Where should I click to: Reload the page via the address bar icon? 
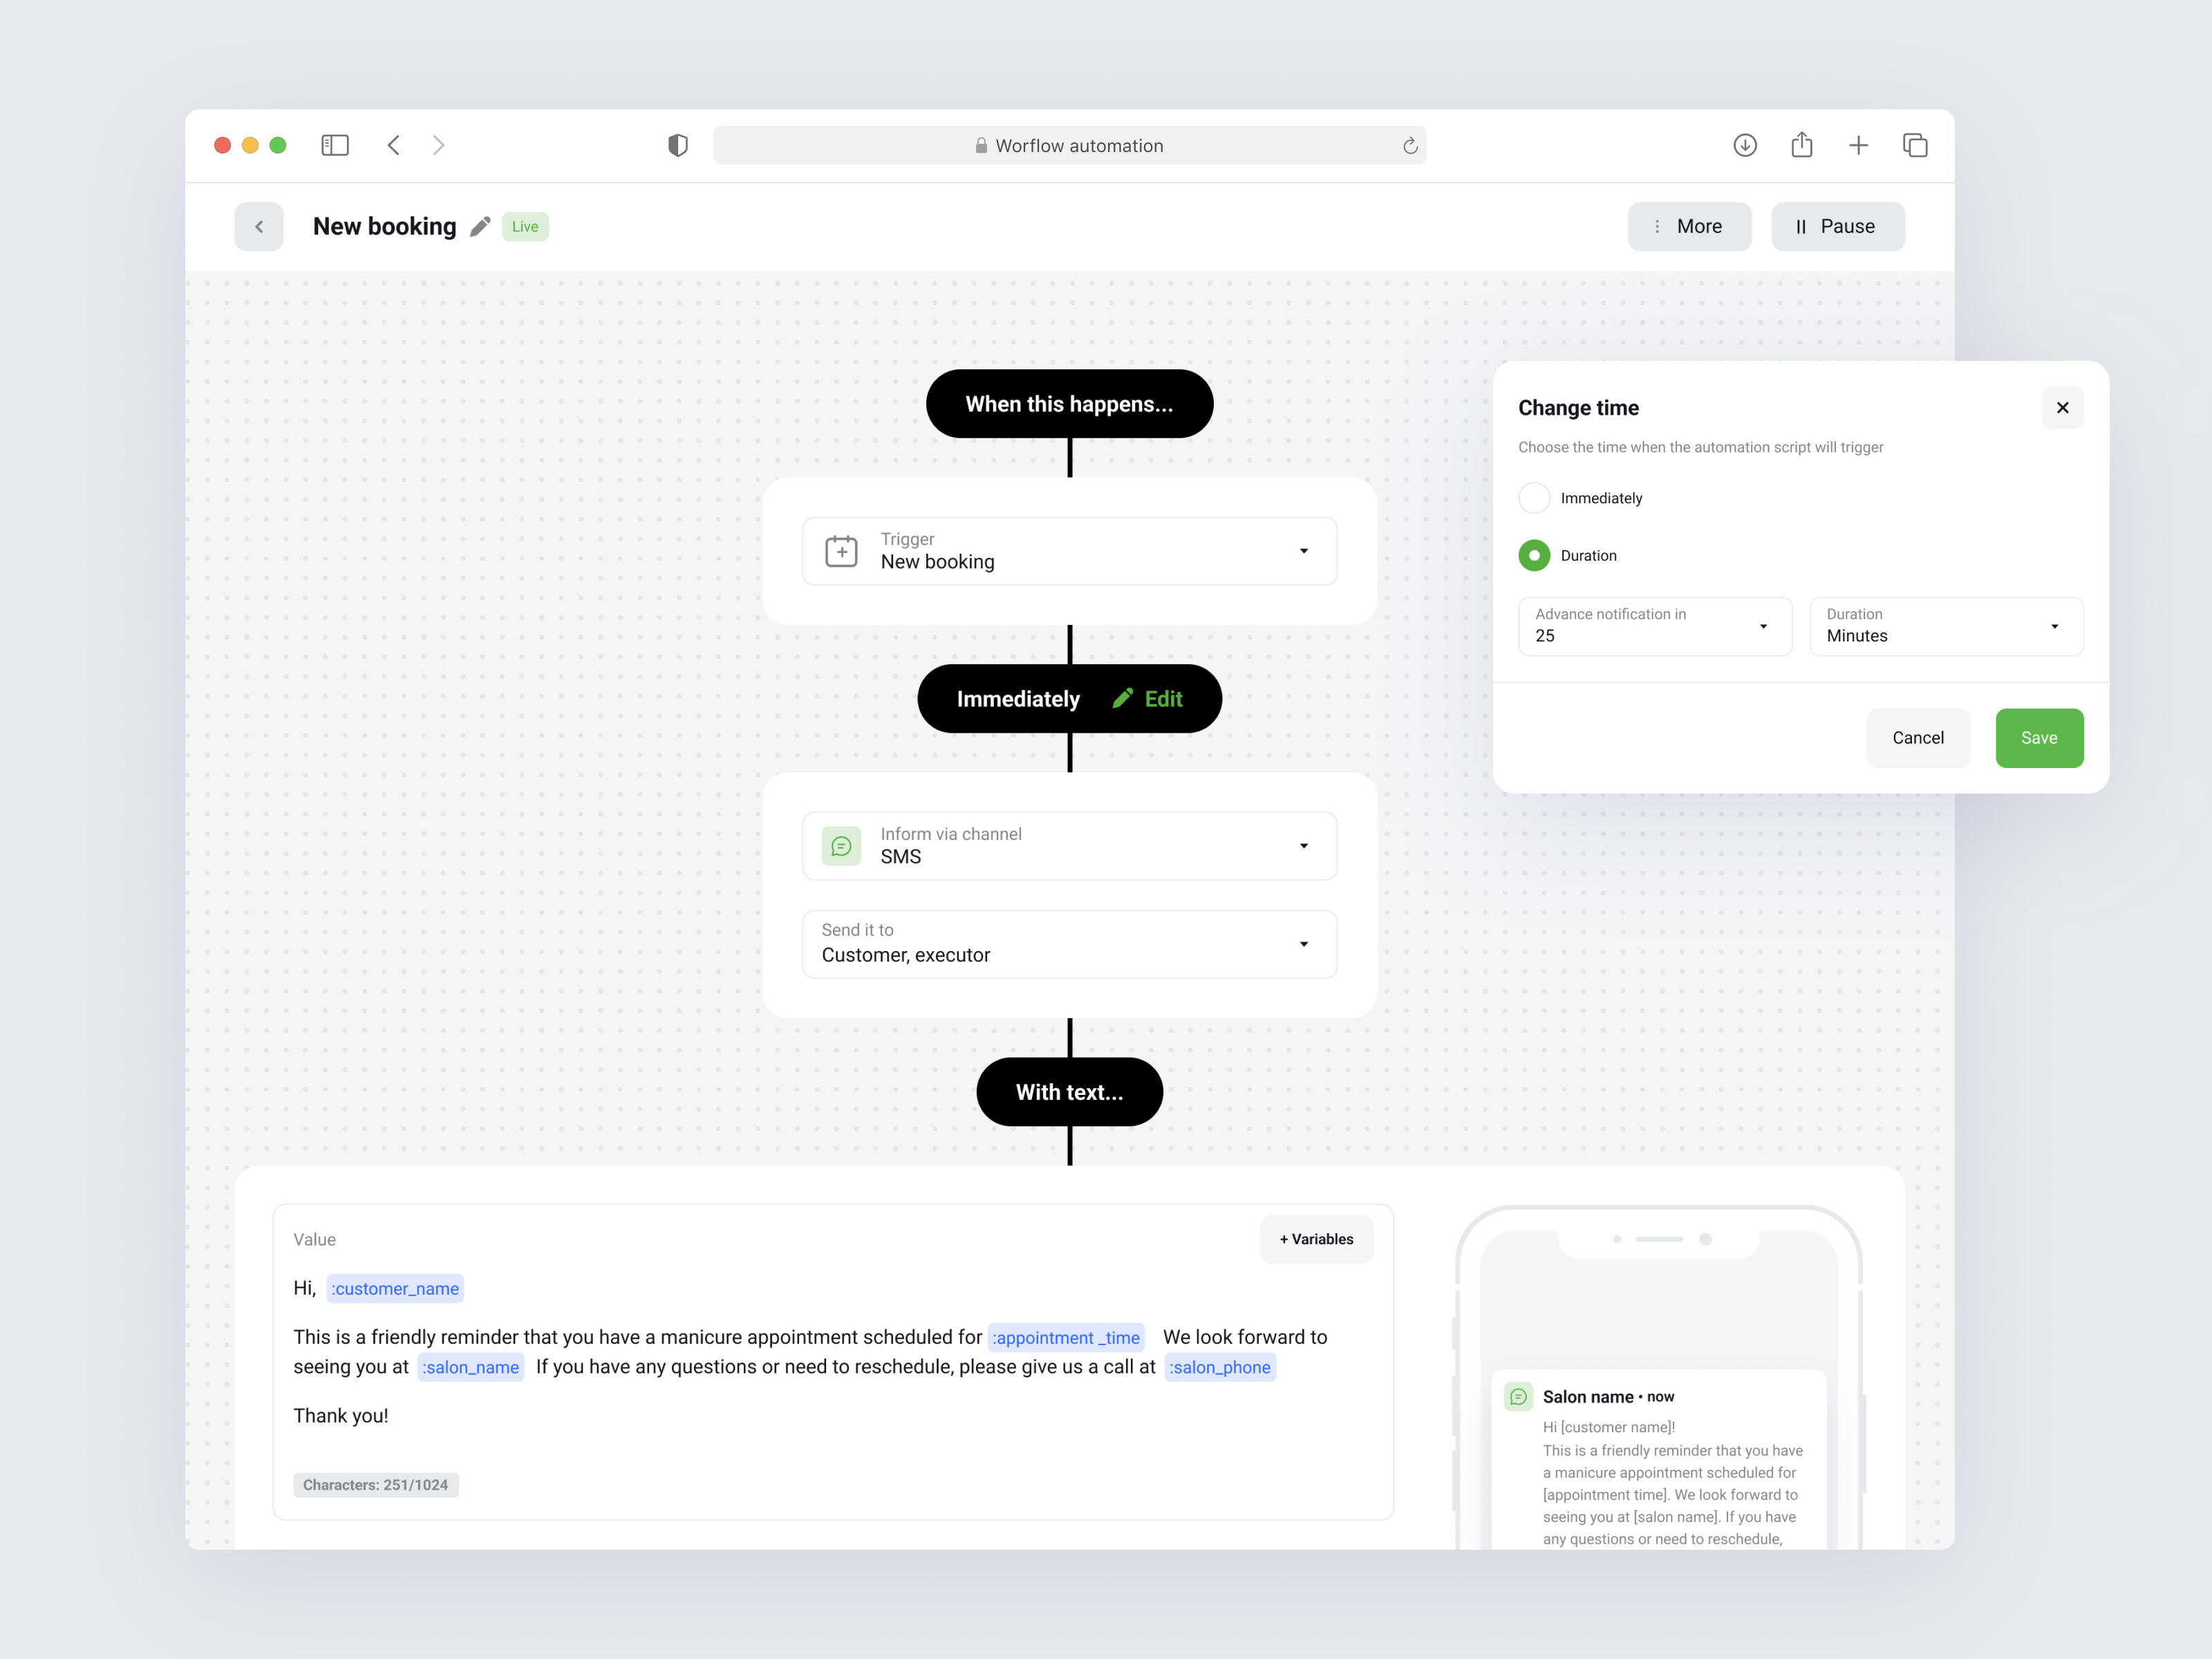click(1410, 145)
